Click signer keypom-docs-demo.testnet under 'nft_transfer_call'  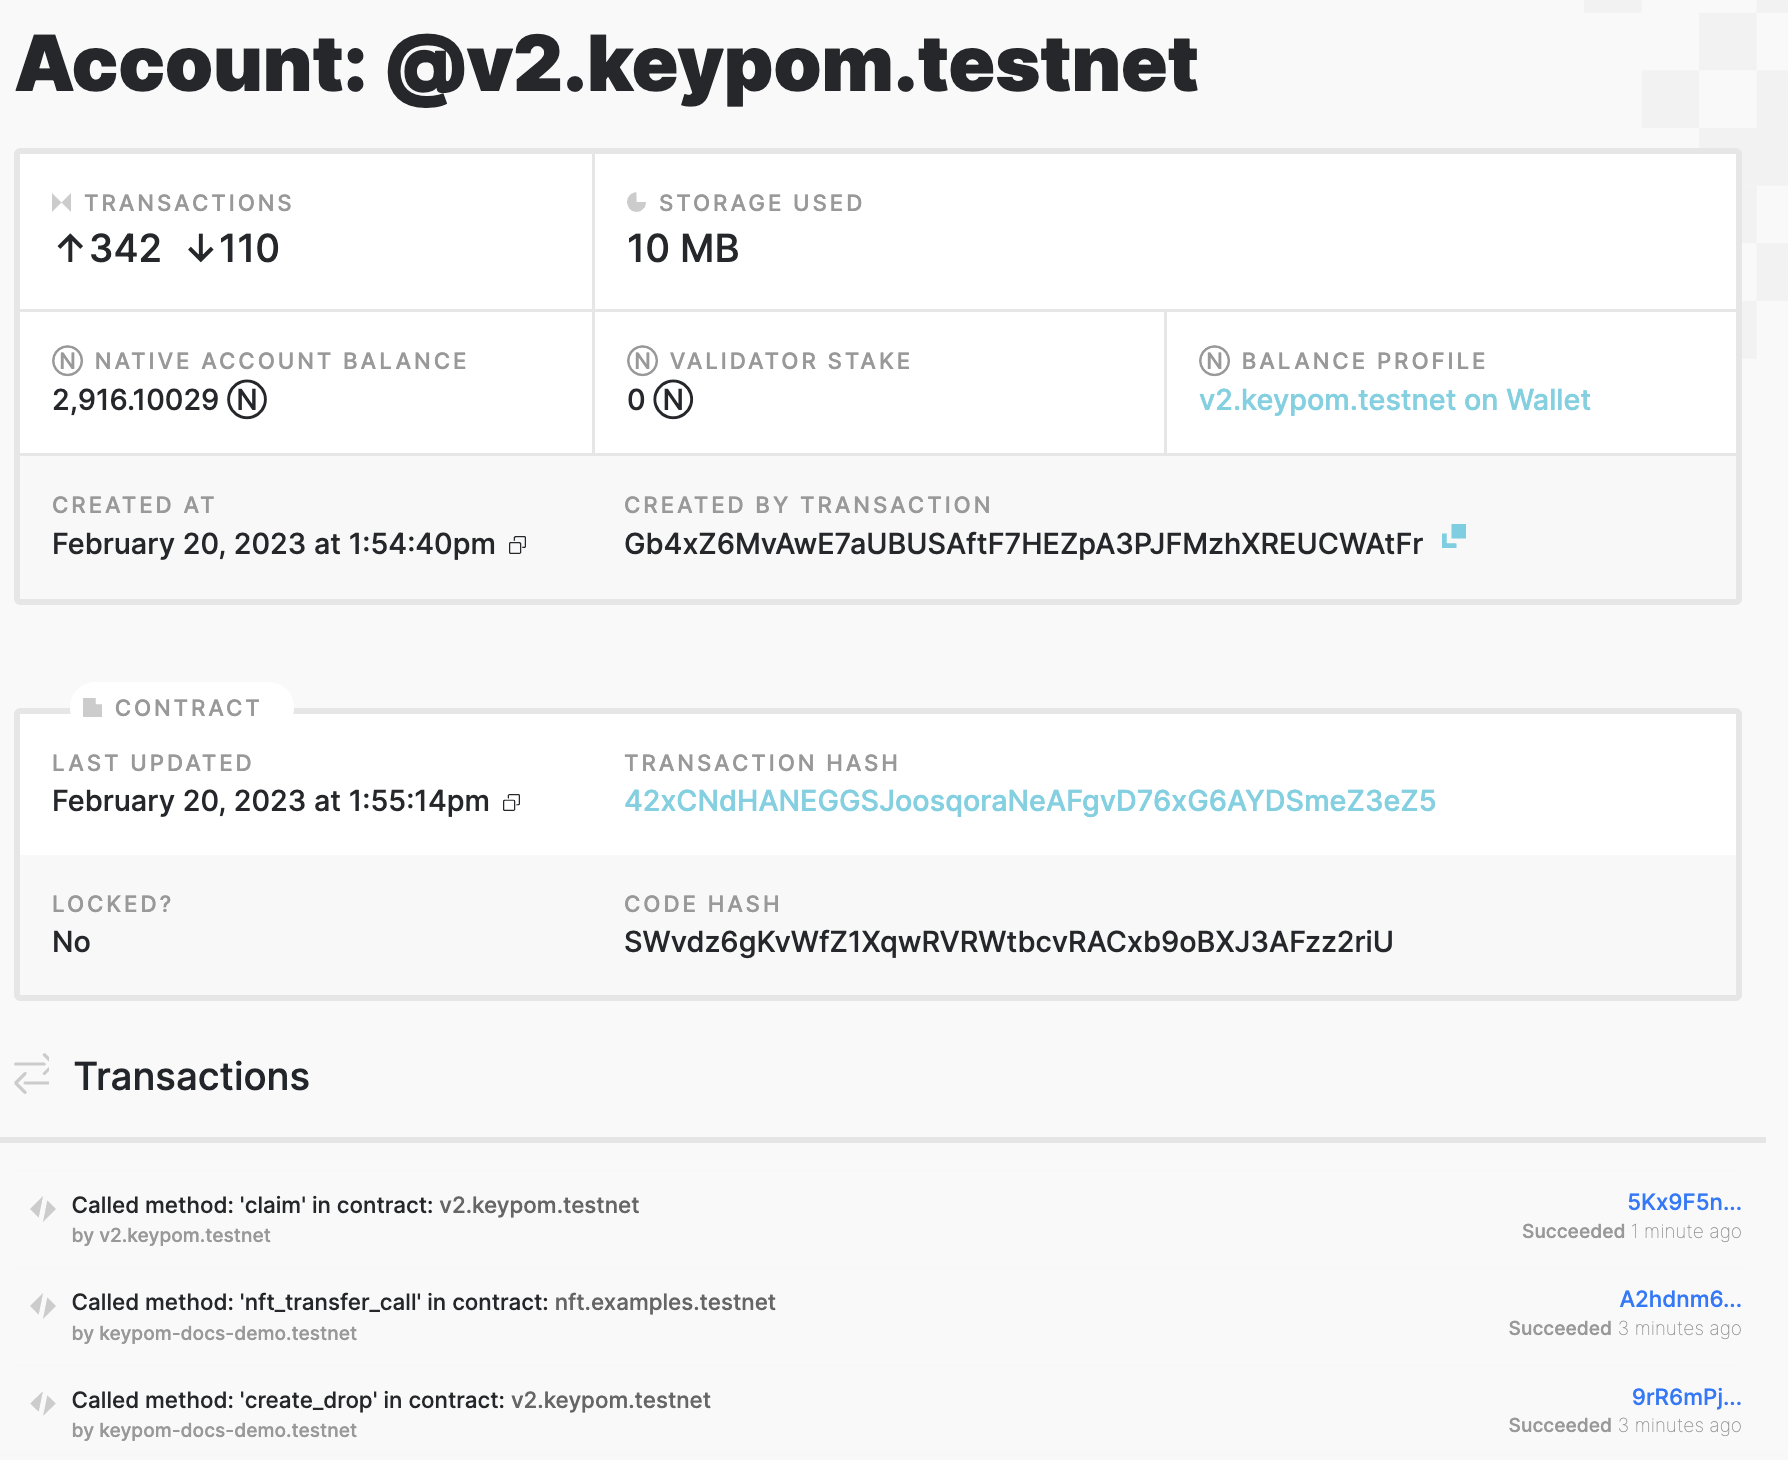coord(228,1333)
